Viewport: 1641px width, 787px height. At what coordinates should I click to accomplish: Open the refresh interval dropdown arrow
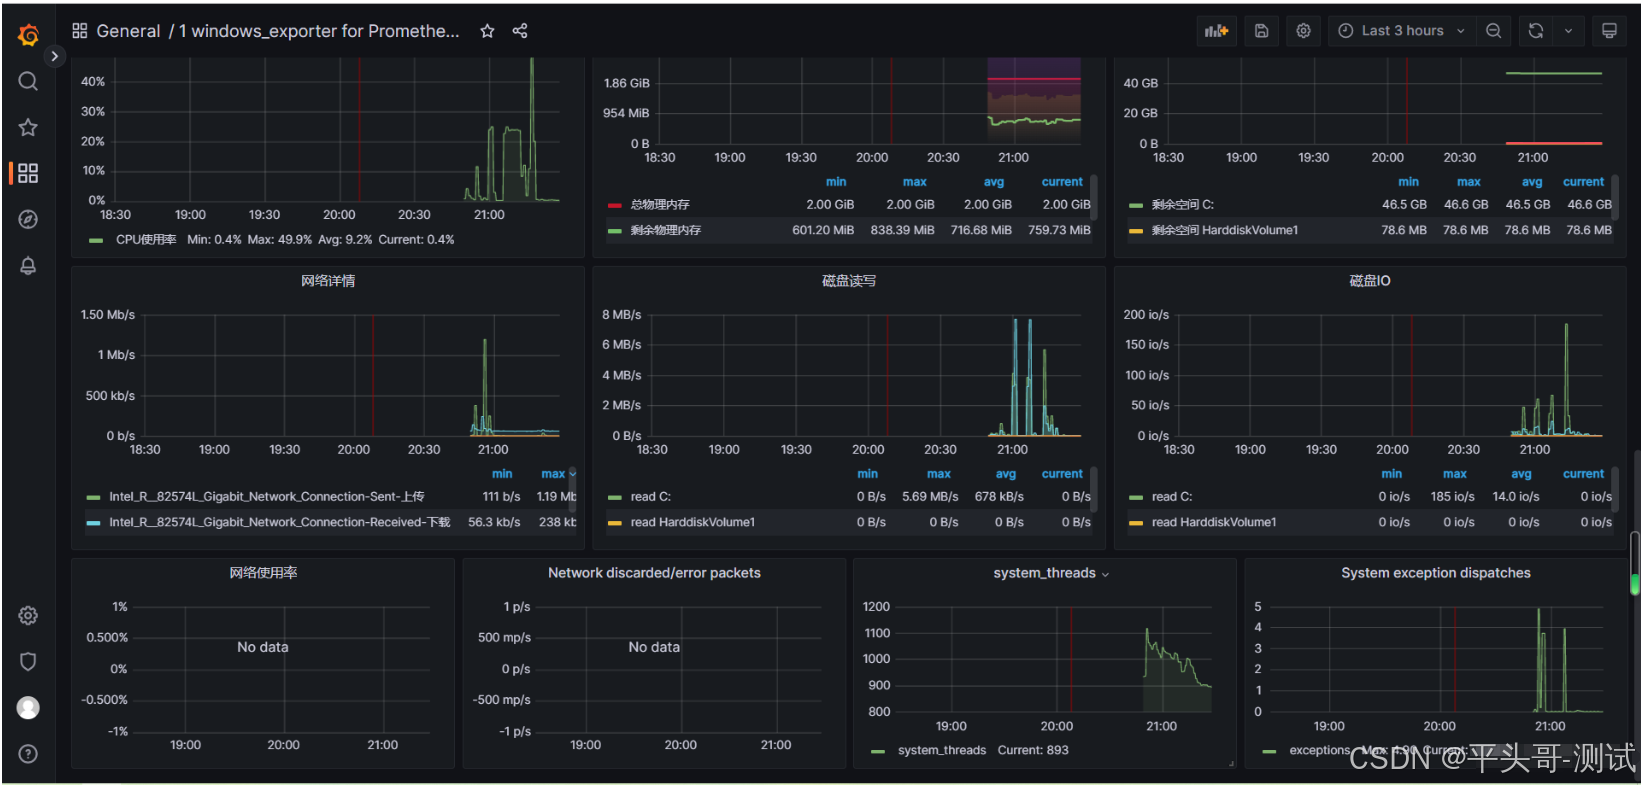(1568, 31)
